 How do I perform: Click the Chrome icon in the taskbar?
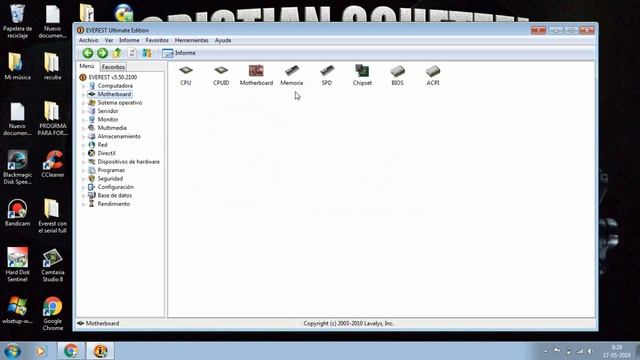tap(71, 351)
